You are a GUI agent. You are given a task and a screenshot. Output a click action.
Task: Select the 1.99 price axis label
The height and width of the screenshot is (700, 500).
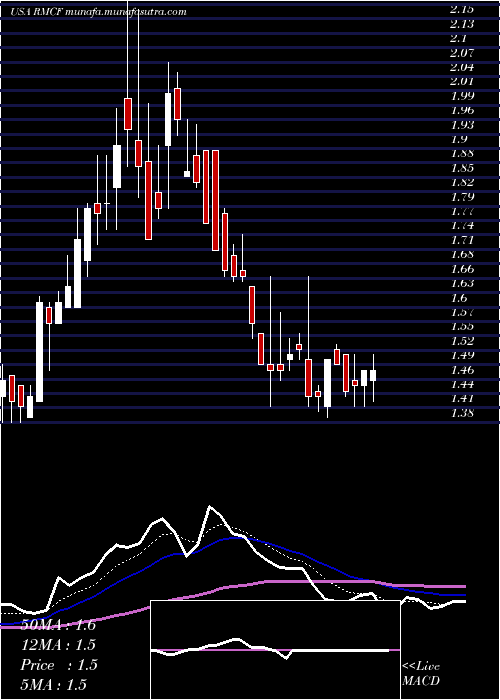[x=462, y=96]
